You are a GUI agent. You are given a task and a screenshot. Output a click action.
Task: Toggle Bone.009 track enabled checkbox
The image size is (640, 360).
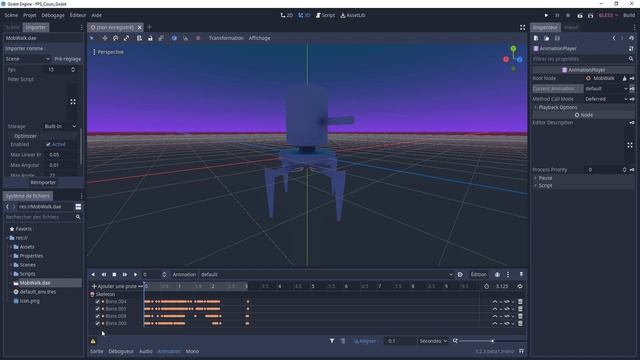tap(98, 323)
